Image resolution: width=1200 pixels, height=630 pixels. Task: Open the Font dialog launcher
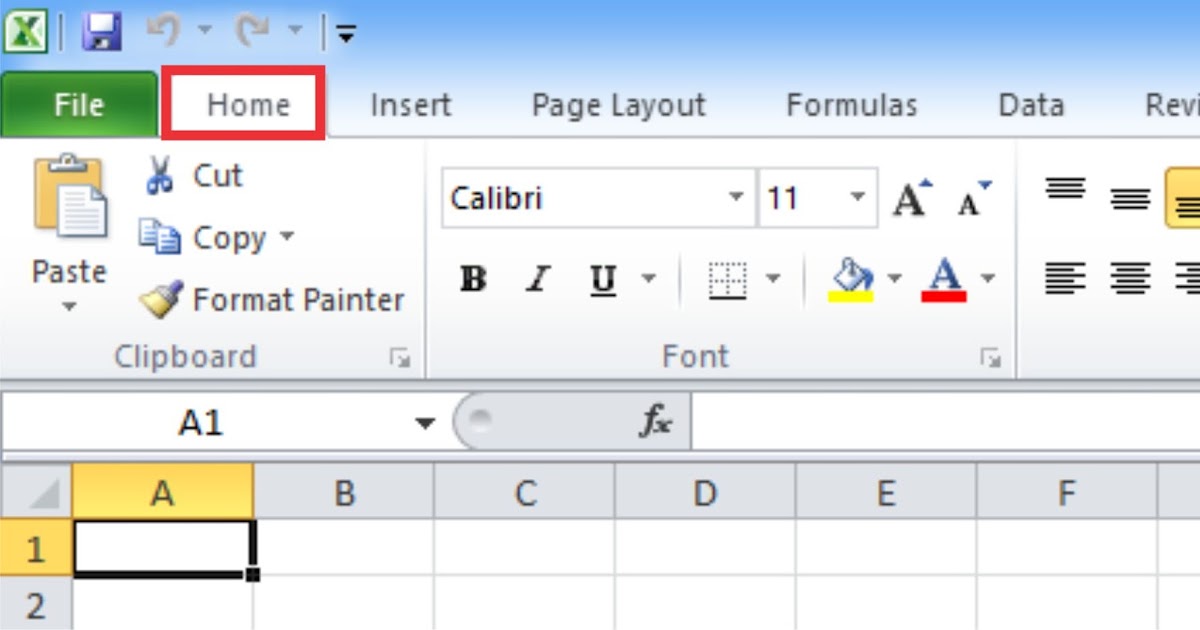pyautogui.click(x=990, y=358)
